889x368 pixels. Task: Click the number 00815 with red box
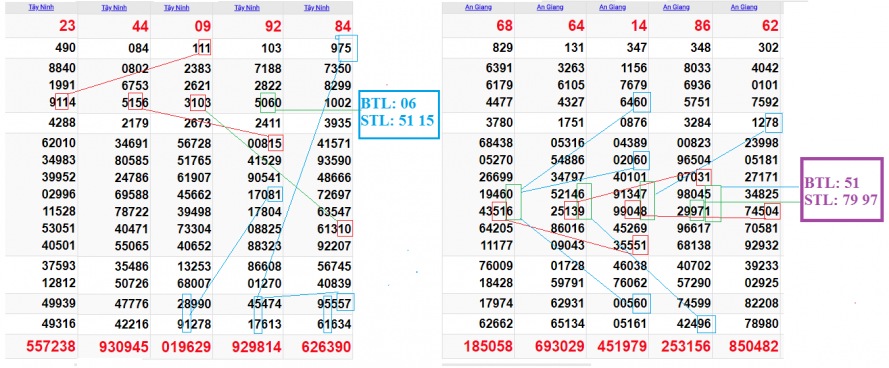pos(264,143)
